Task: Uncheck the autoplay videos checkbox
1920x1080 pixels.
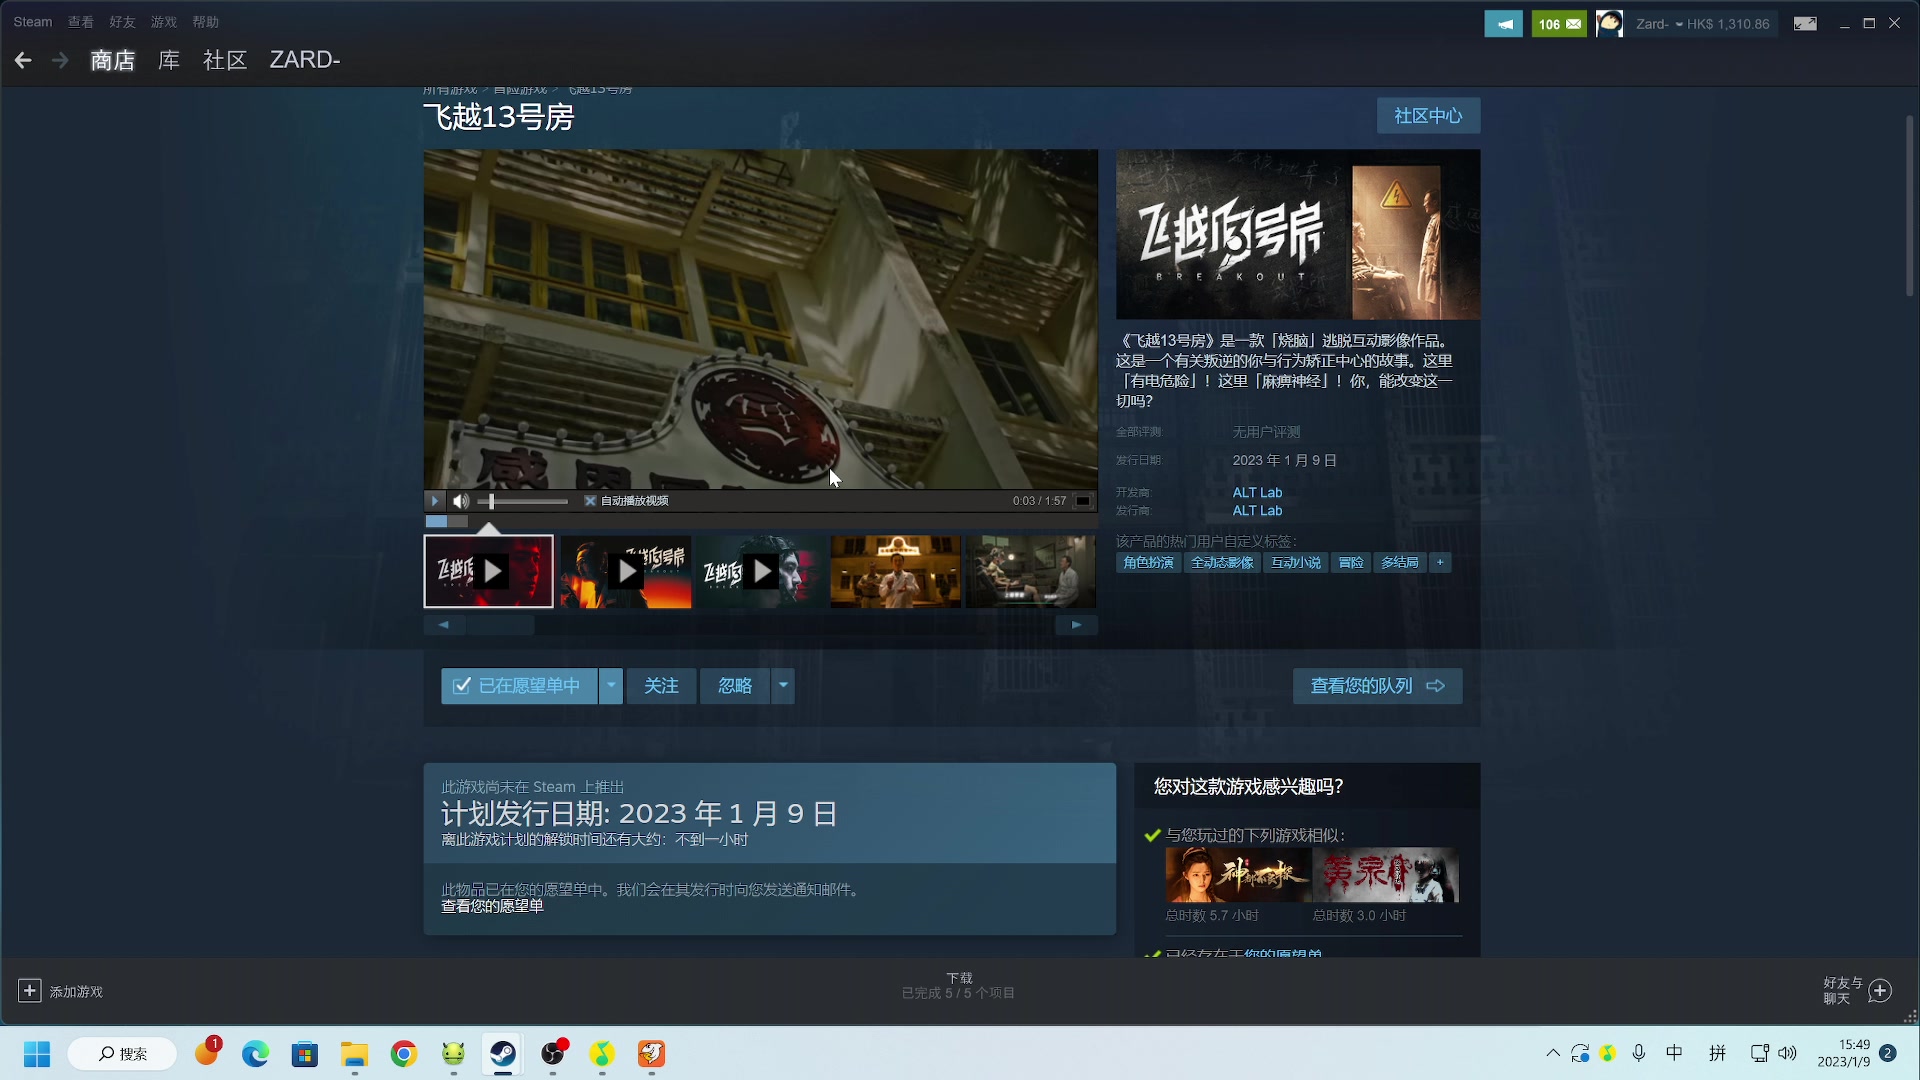Action: click(x=590, y=501)
